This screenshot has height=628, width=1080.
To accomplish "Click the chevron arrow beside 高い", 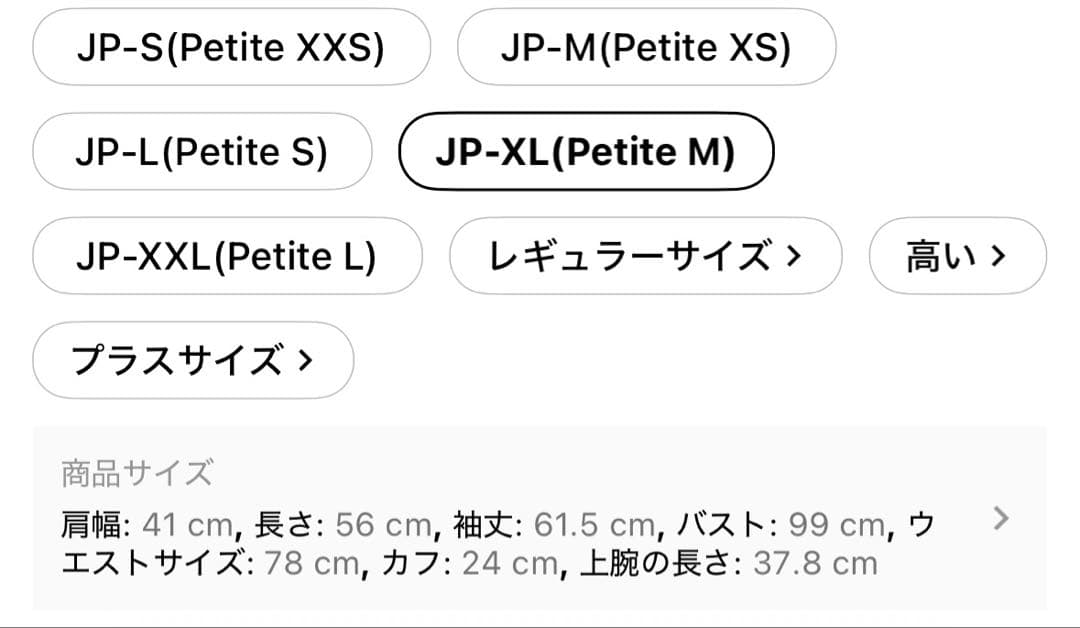I will [997, 257].
